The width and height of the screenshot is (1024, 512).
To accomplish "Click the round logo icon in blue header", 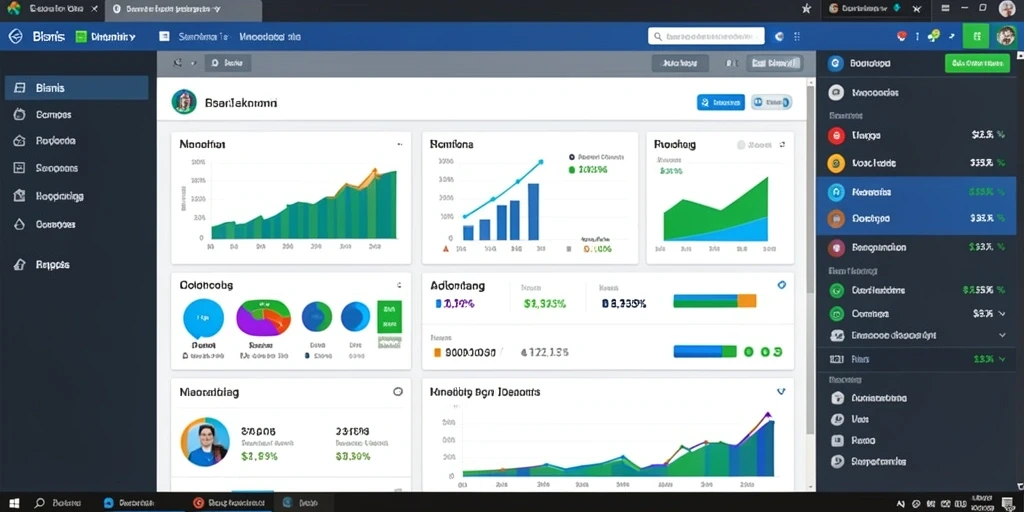I will [x=15, y=37].
